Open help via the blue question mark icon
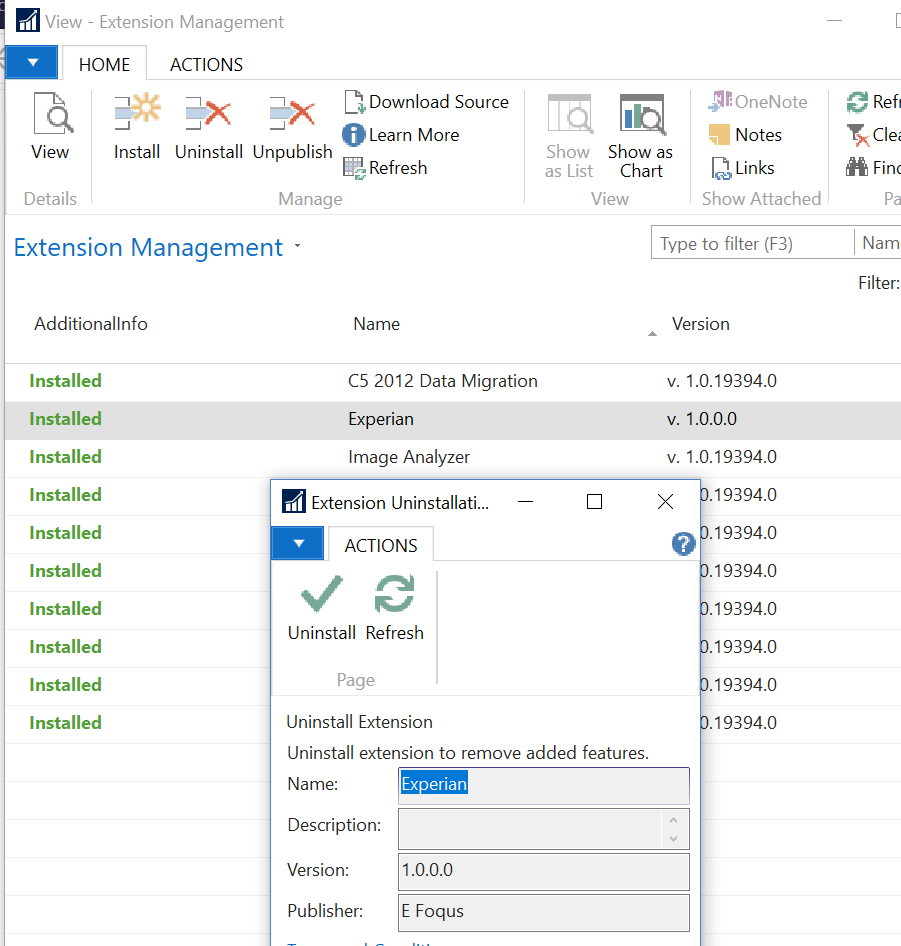Screen dimensions: 901x946 (683, 544)
